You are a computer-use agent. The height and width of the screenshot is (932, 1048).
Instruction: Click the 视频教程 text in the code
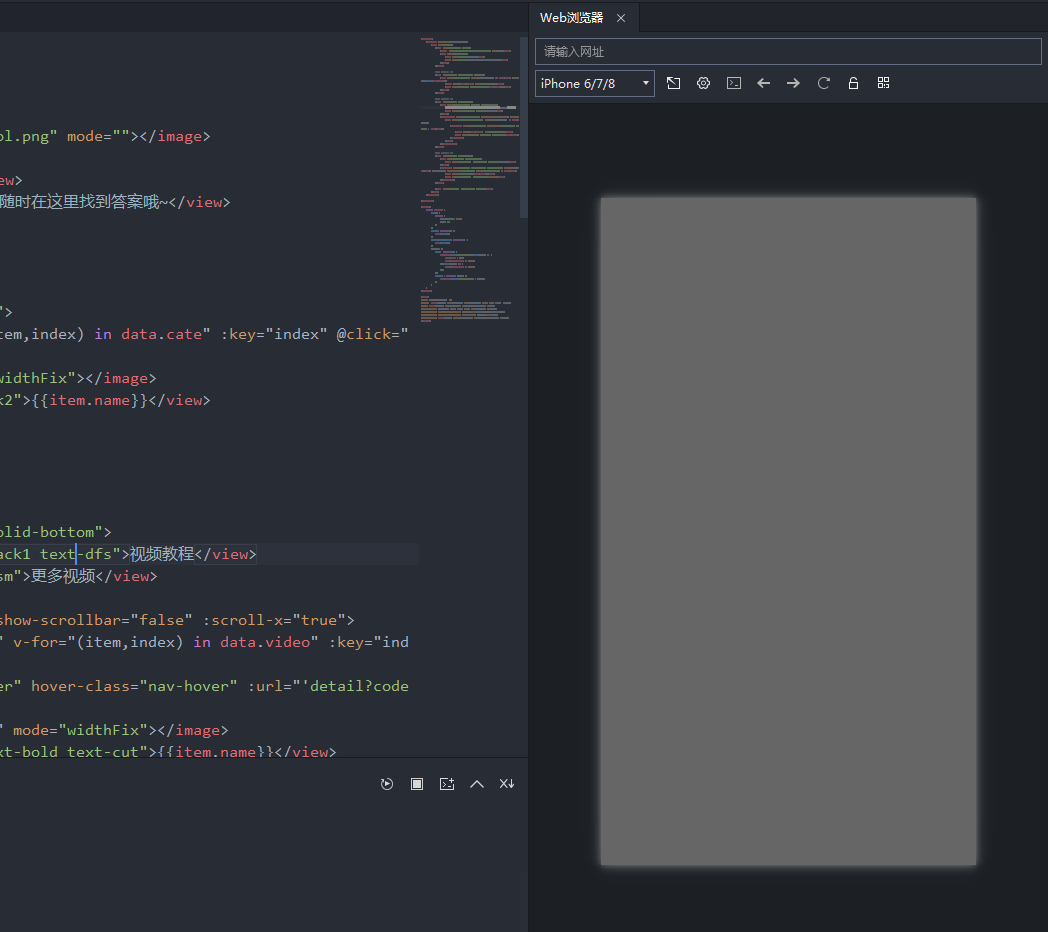tap(162, 554)
